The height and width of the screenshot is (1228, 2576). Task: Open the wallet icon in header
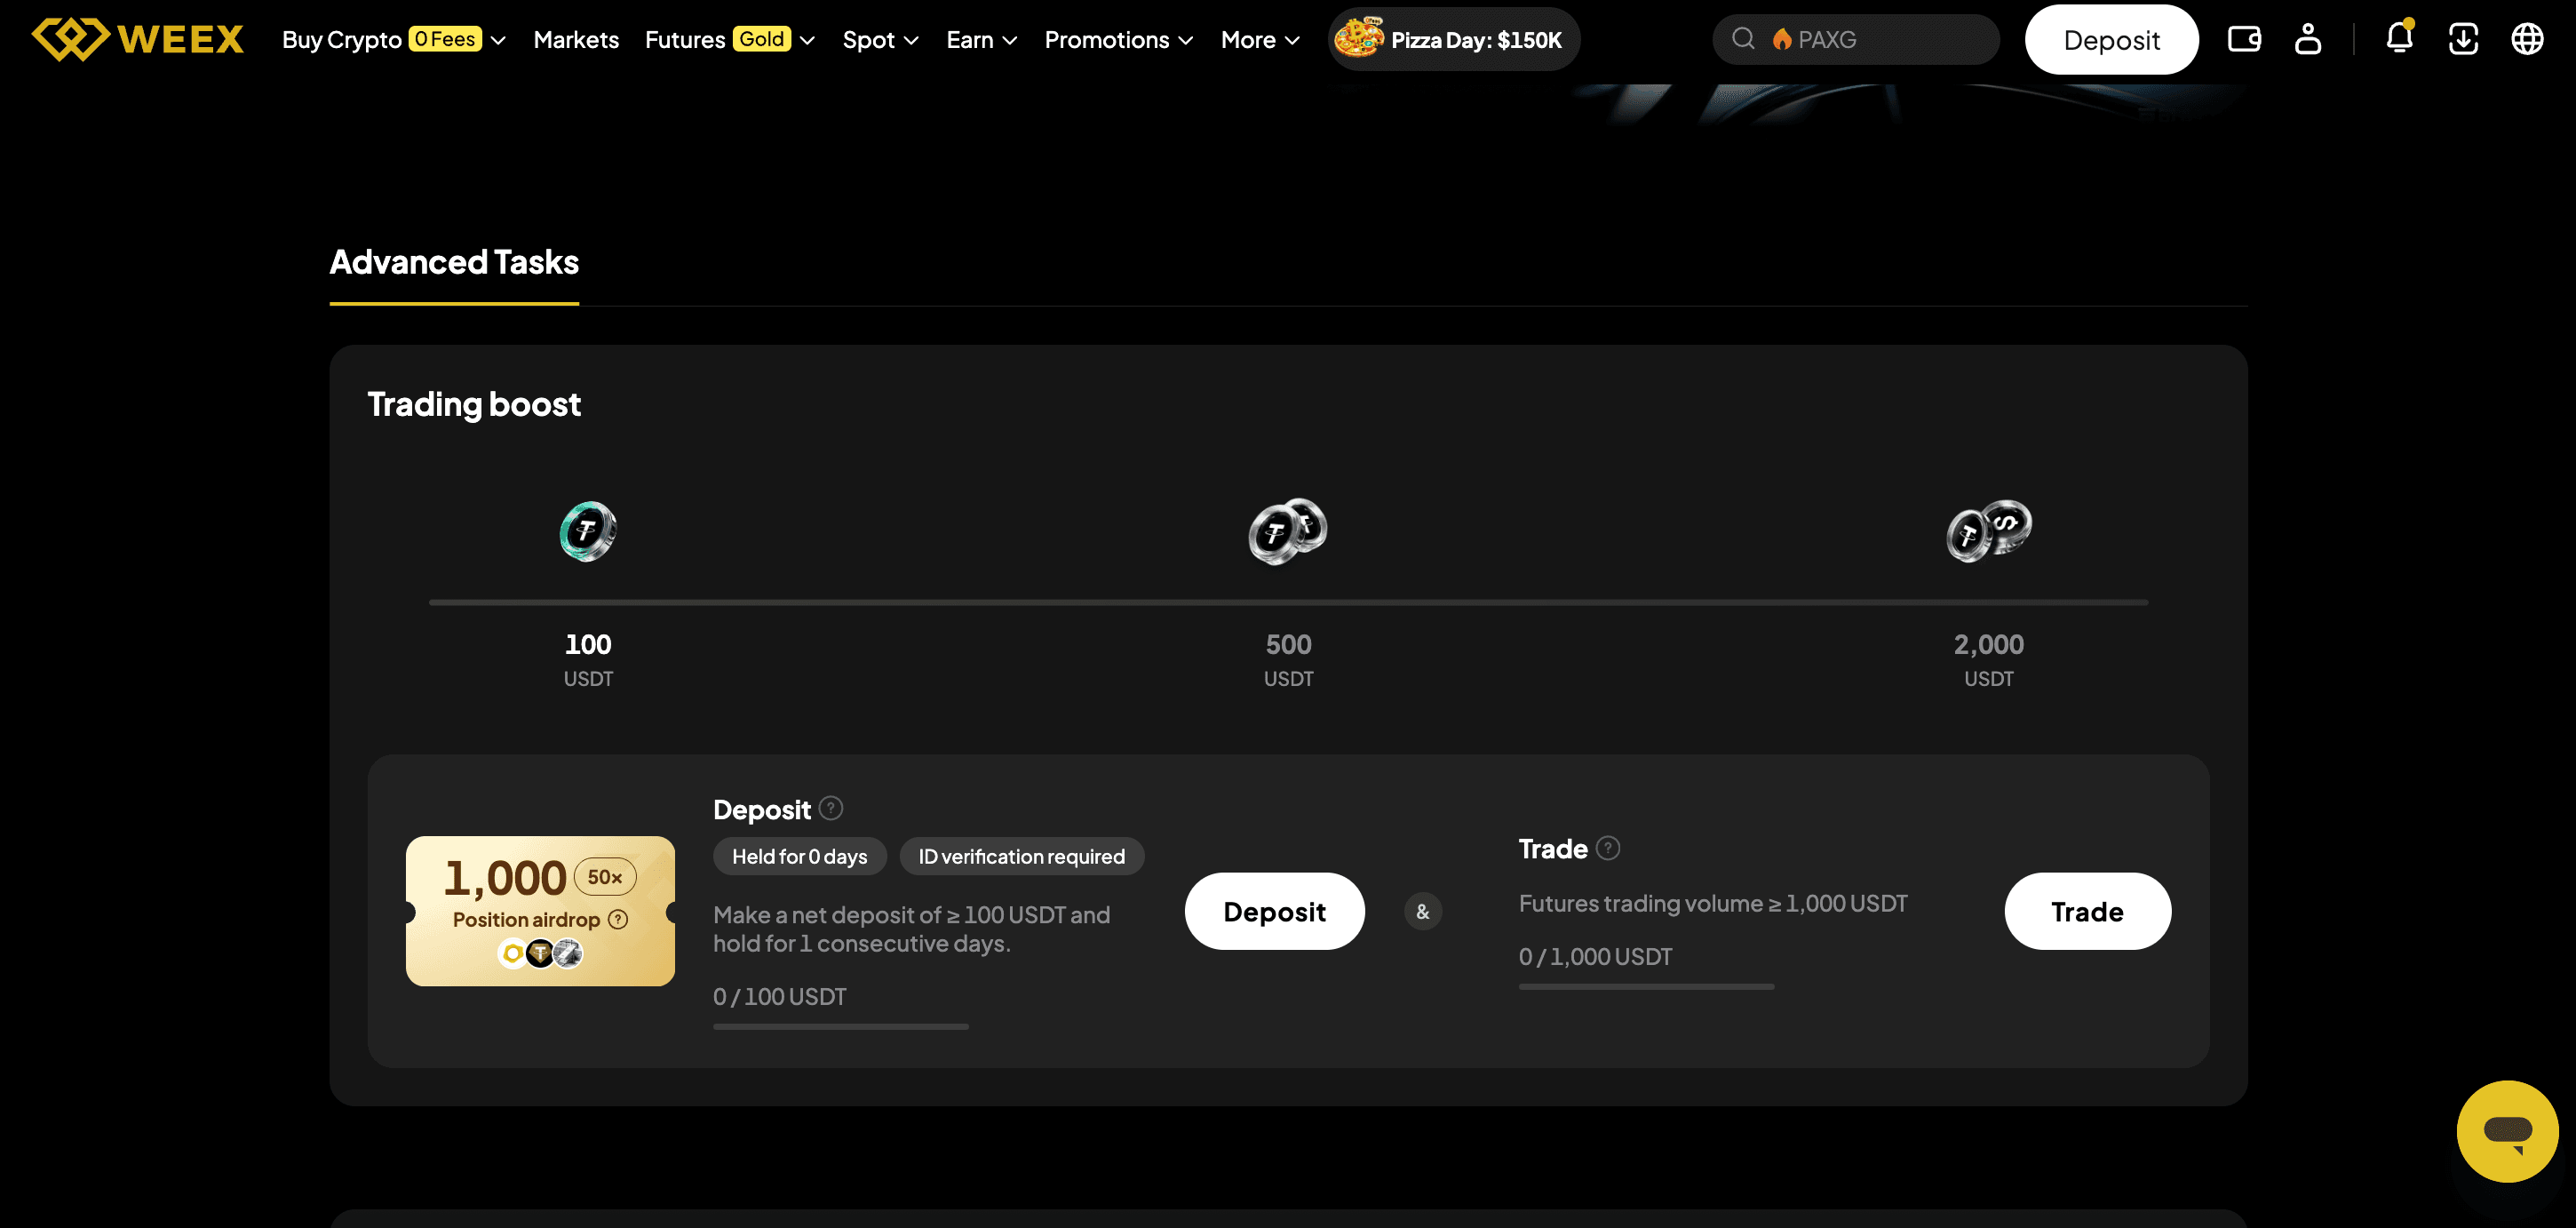tap(2244, 39)
